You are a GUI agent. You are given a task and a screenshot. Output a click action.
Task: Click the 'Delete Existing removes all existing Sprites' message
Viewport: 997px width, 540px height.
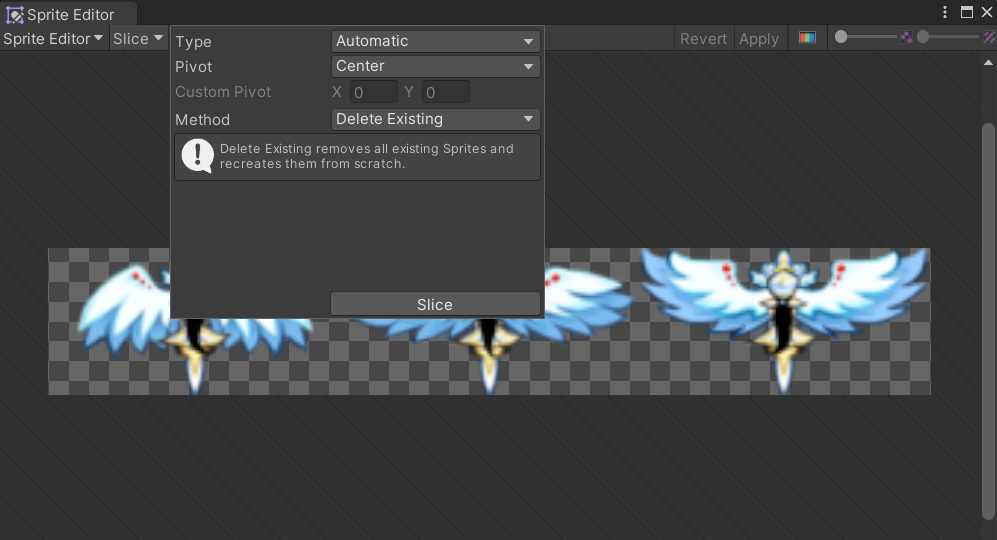(x=366, y=156)
